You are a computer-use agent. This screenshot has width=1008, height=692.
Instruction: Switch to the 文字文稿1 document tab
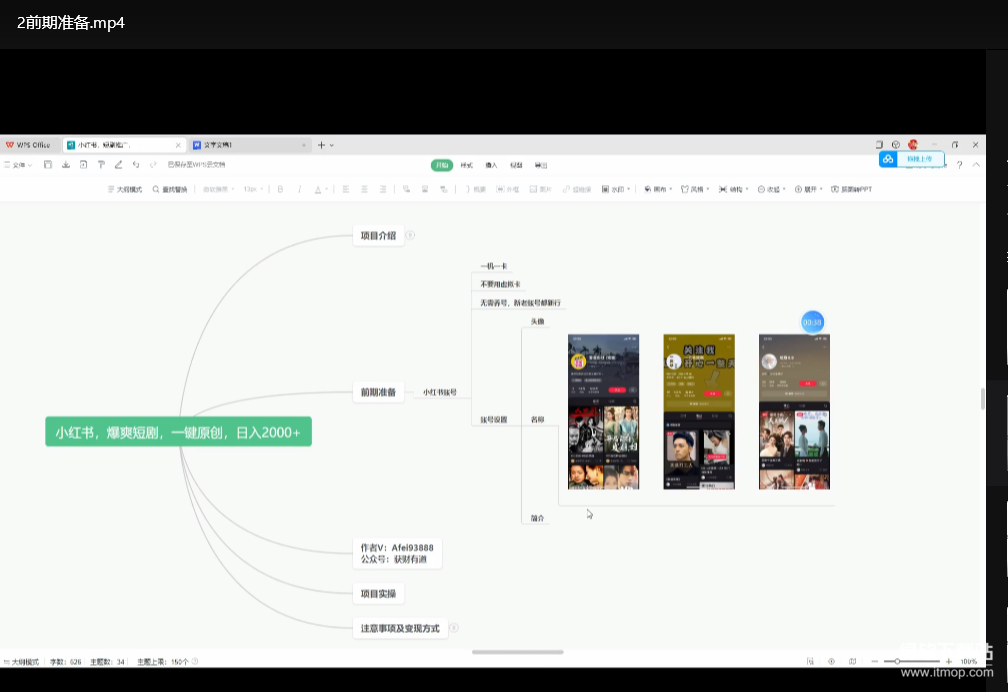248,145
